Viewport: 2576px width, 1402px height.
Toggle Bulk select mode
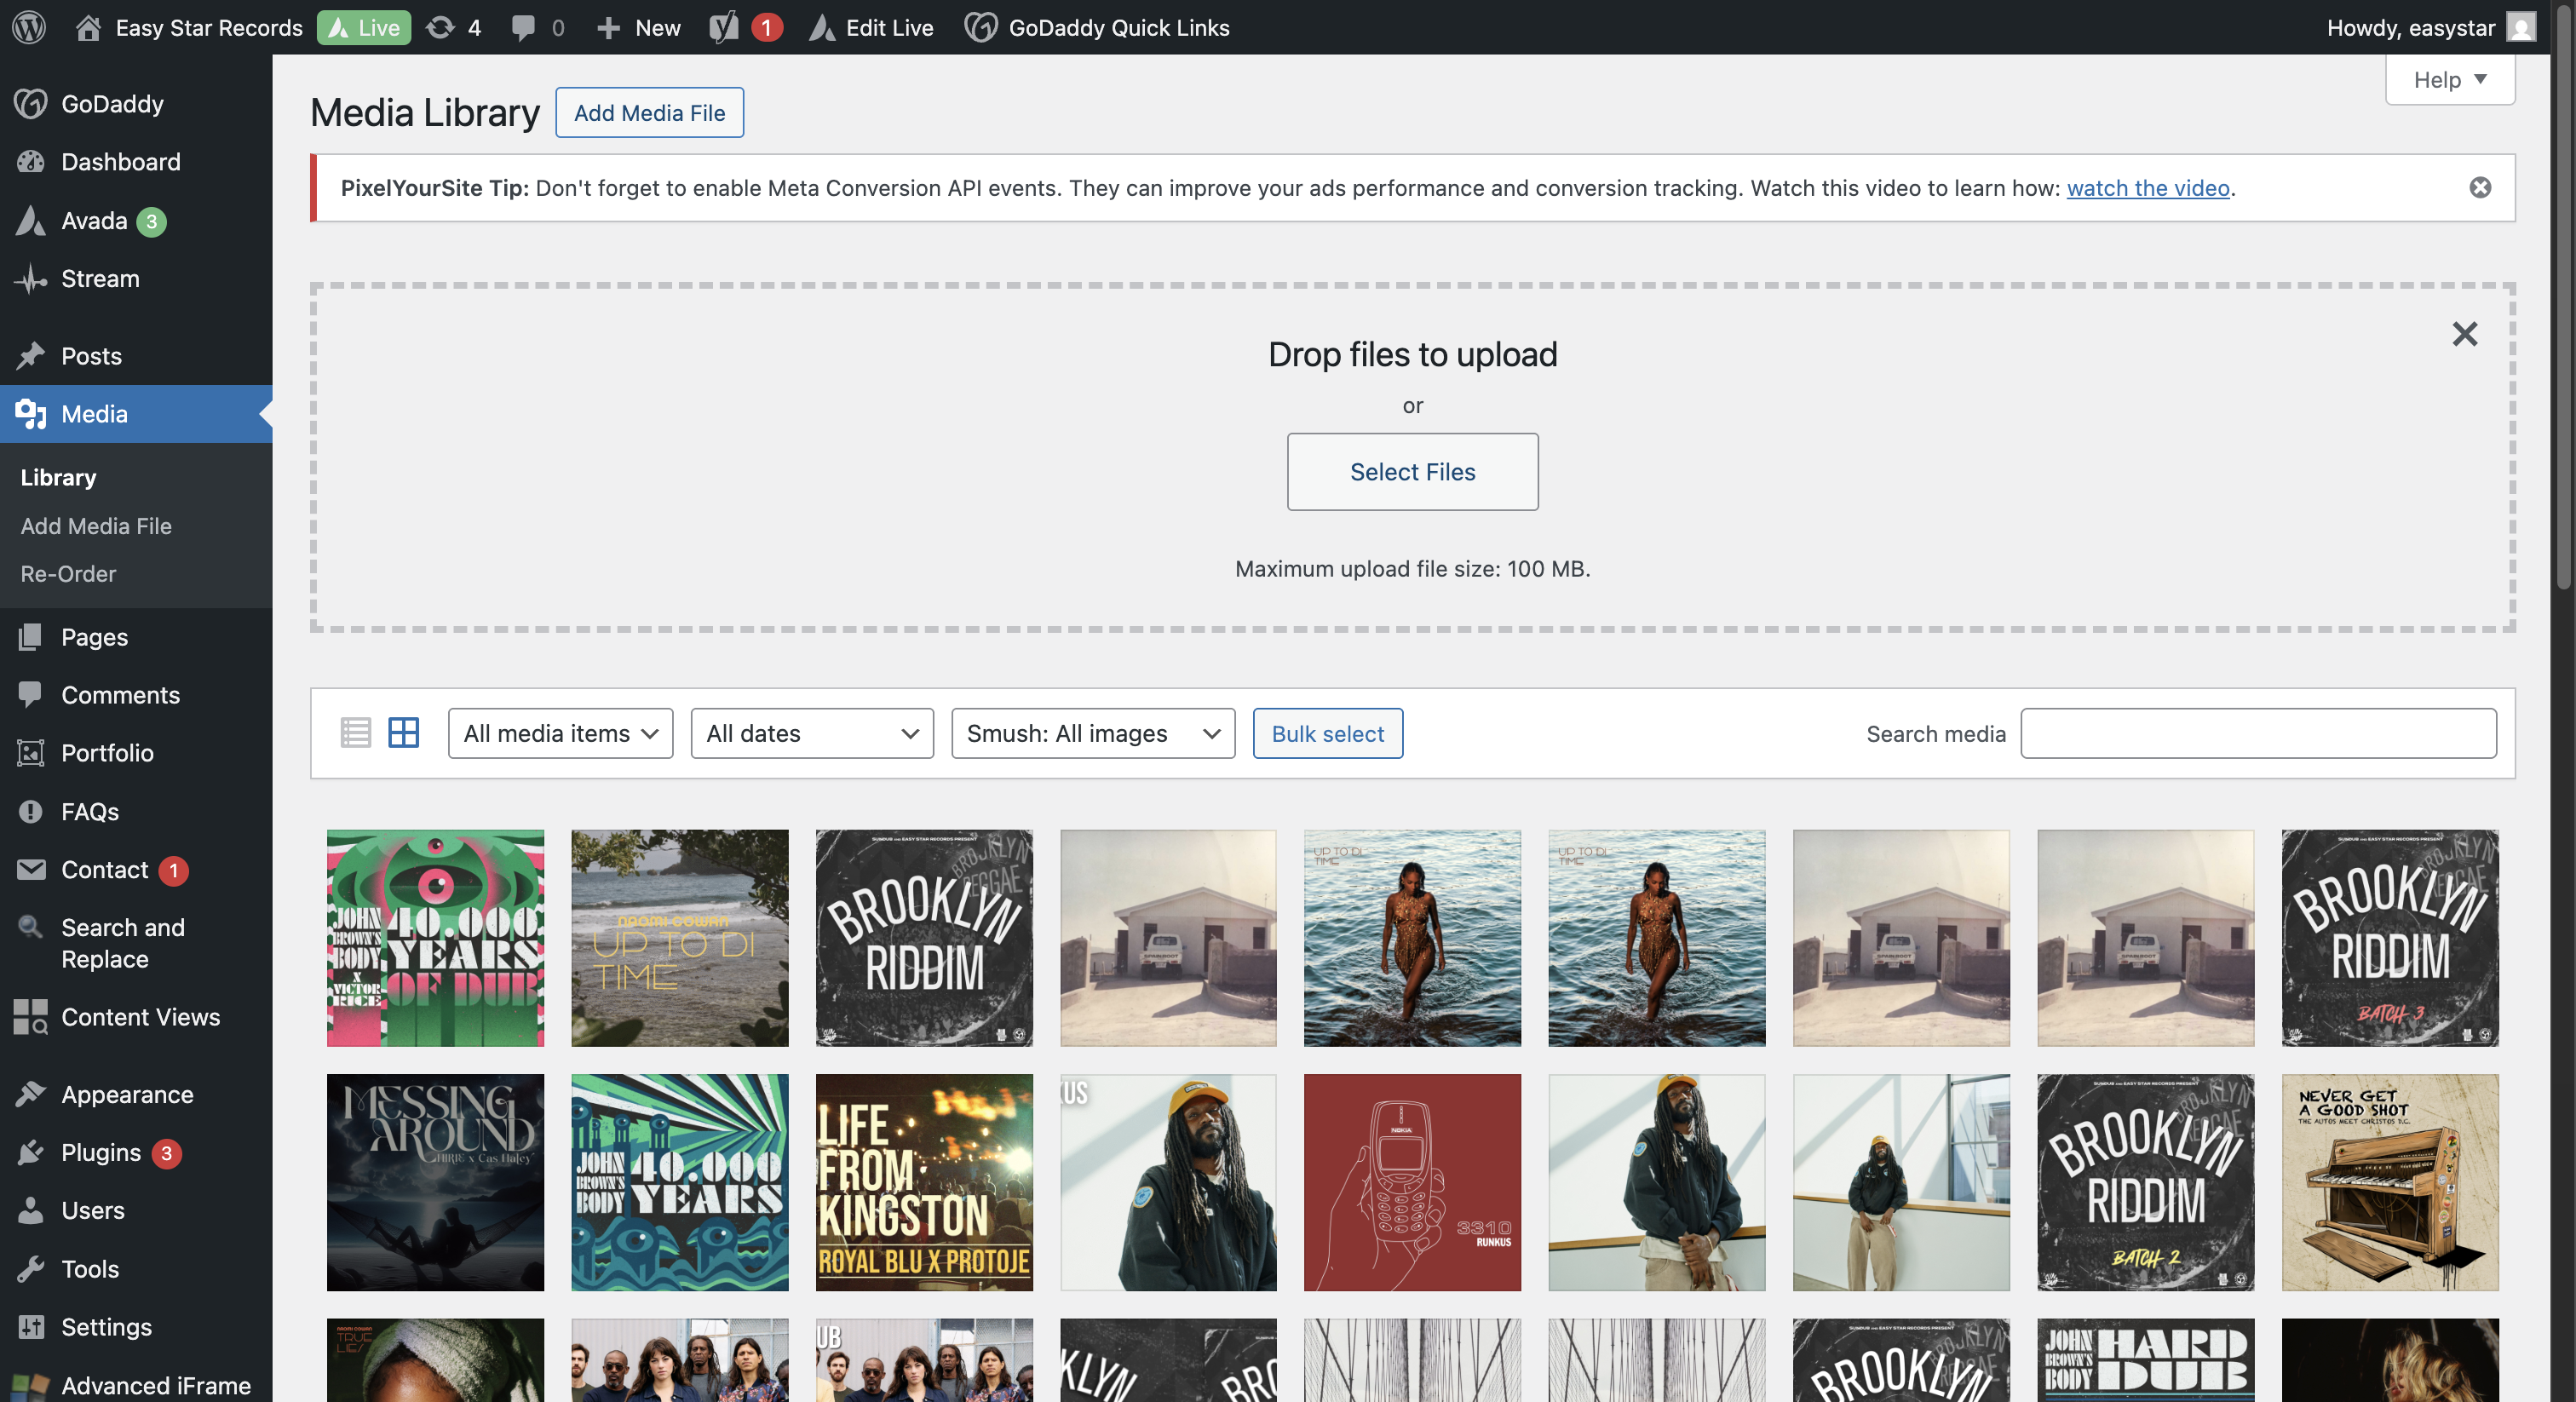click(x=1327, y=733)
